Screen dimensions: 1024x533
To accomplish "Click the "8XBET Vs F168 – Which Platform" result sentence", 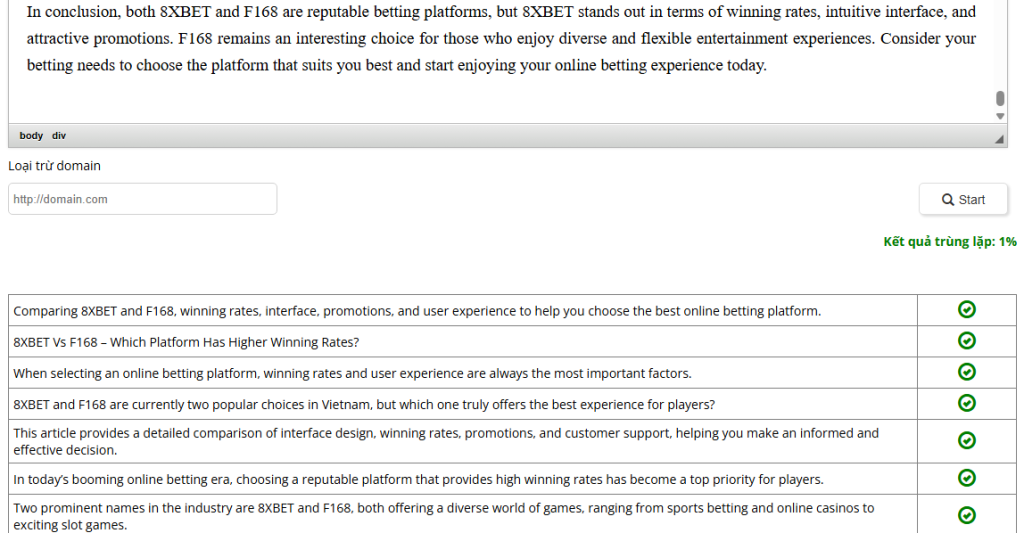I will 186,342.
